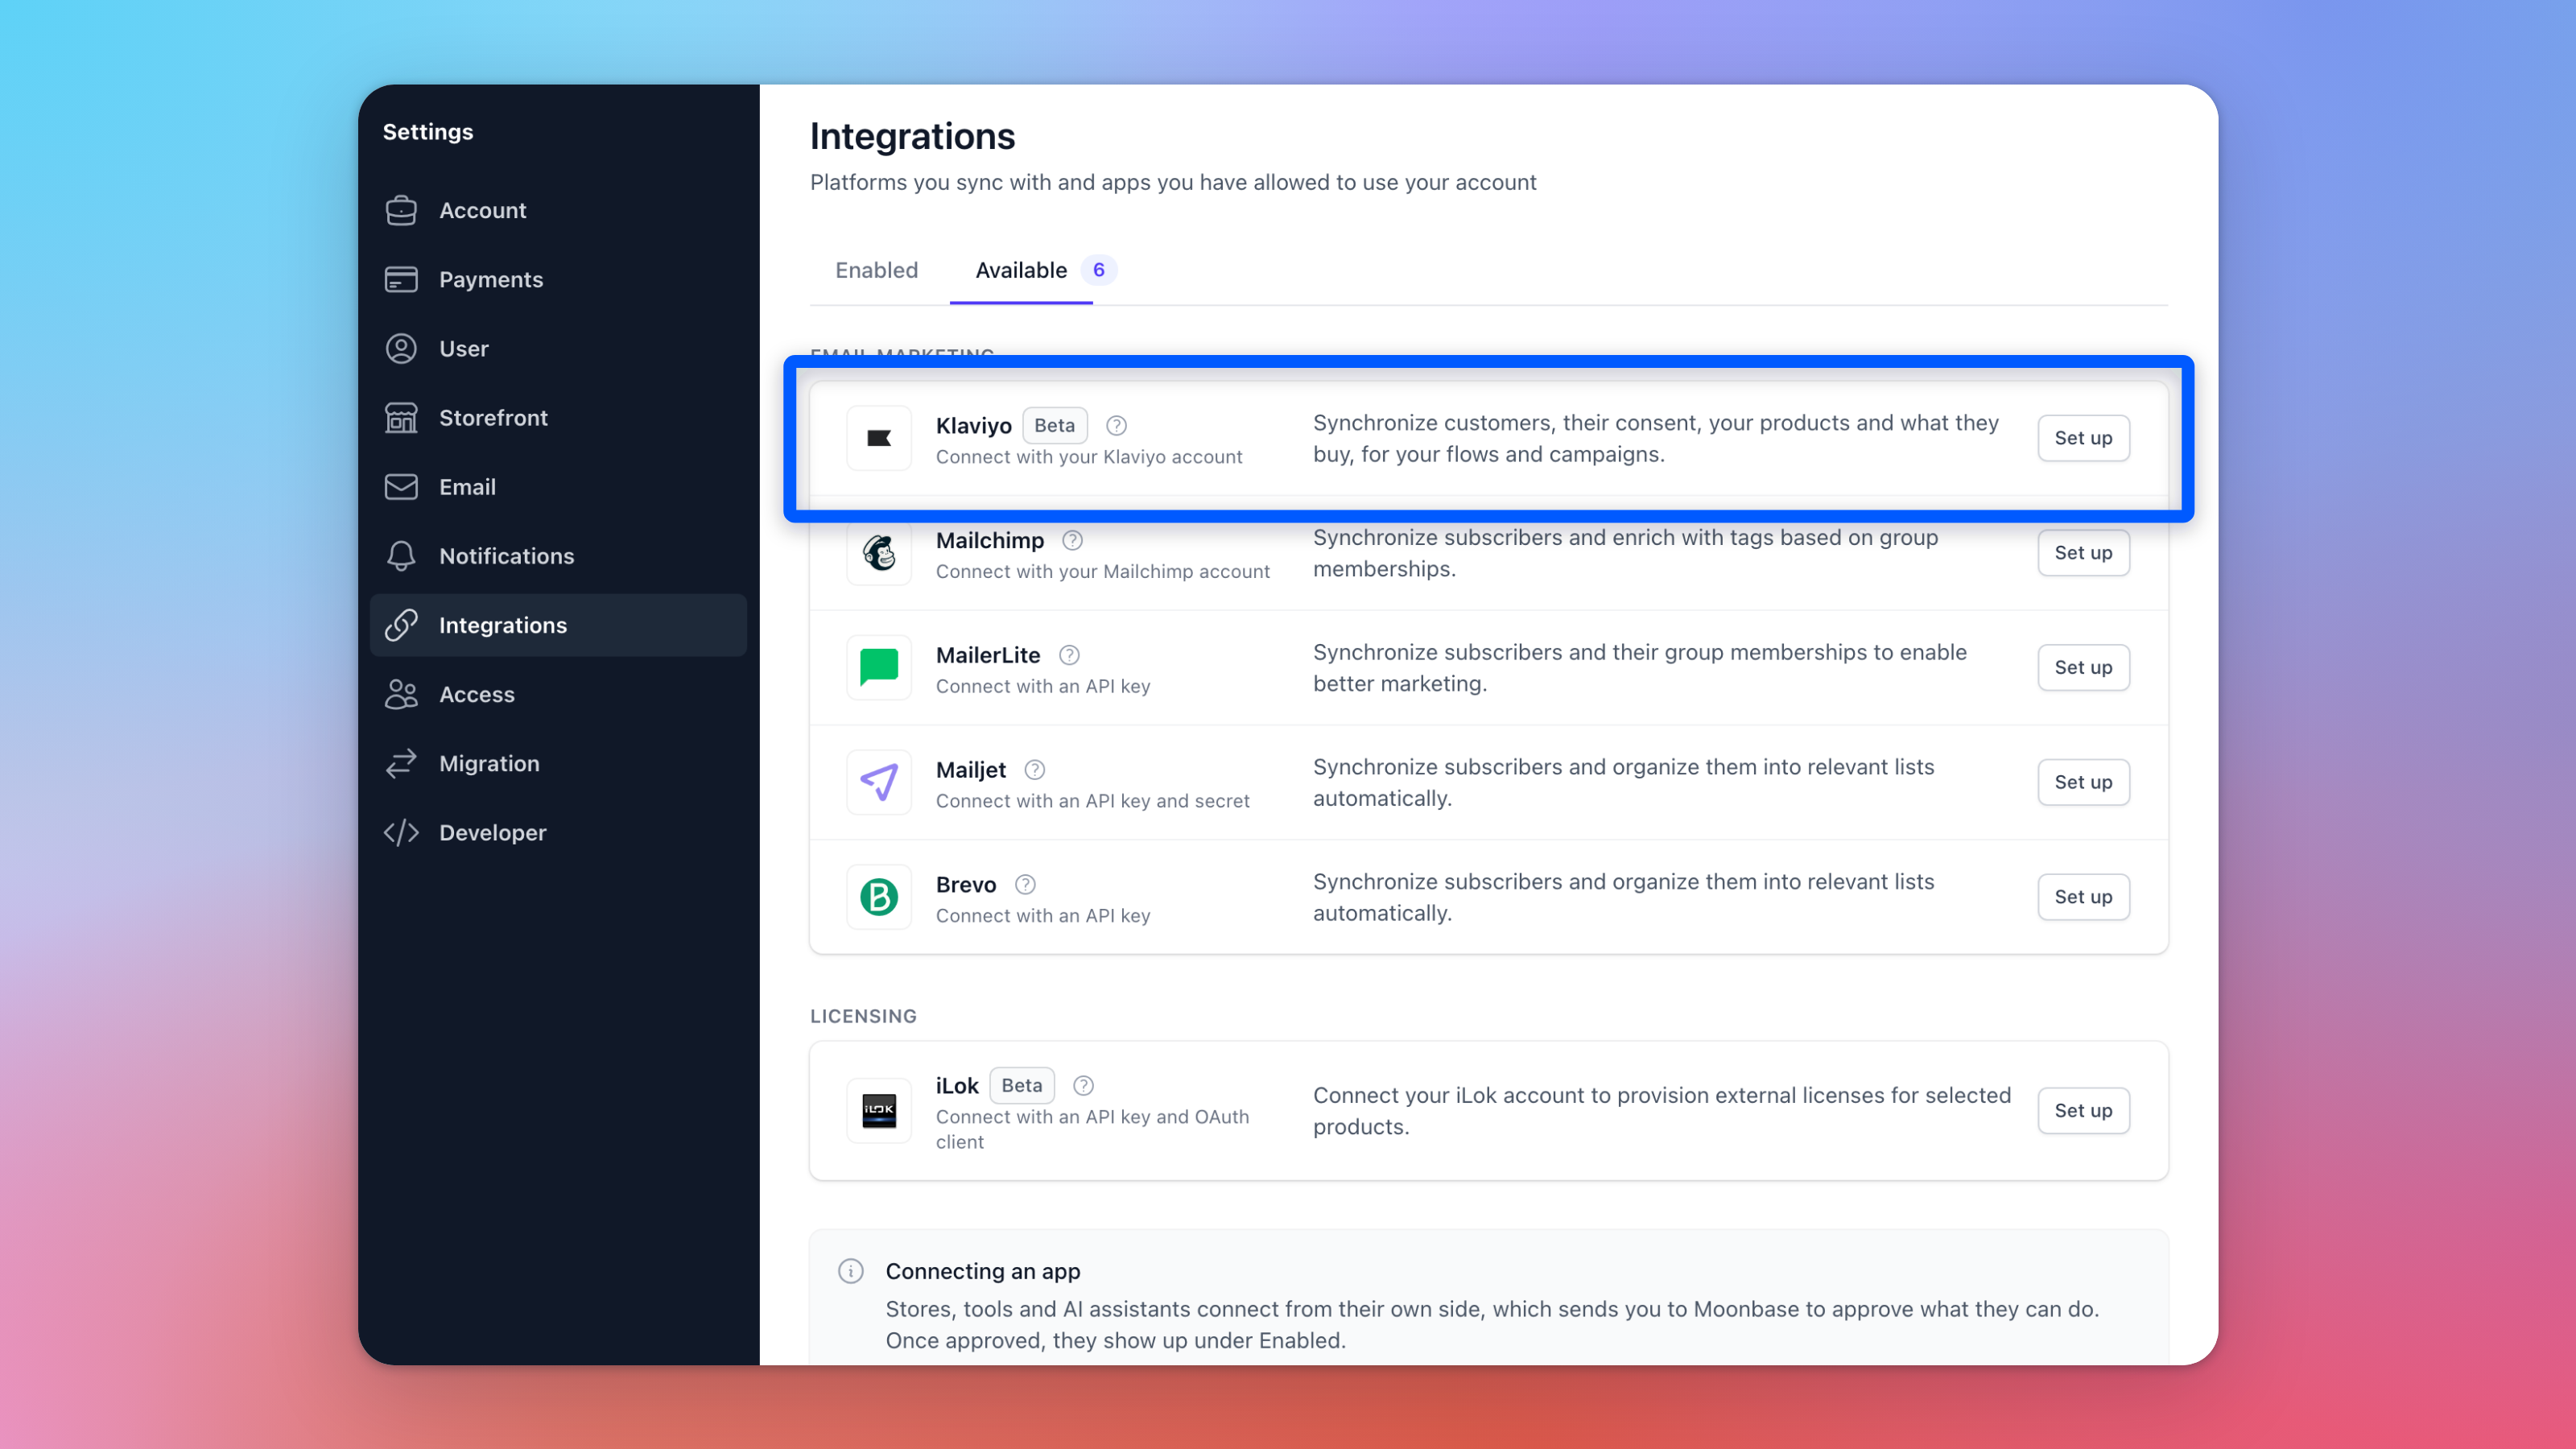Open the Mailchimp help question icon
Image resolution: width=2576 pixels, height=1449 pixels.
(x=1073, y=541)
